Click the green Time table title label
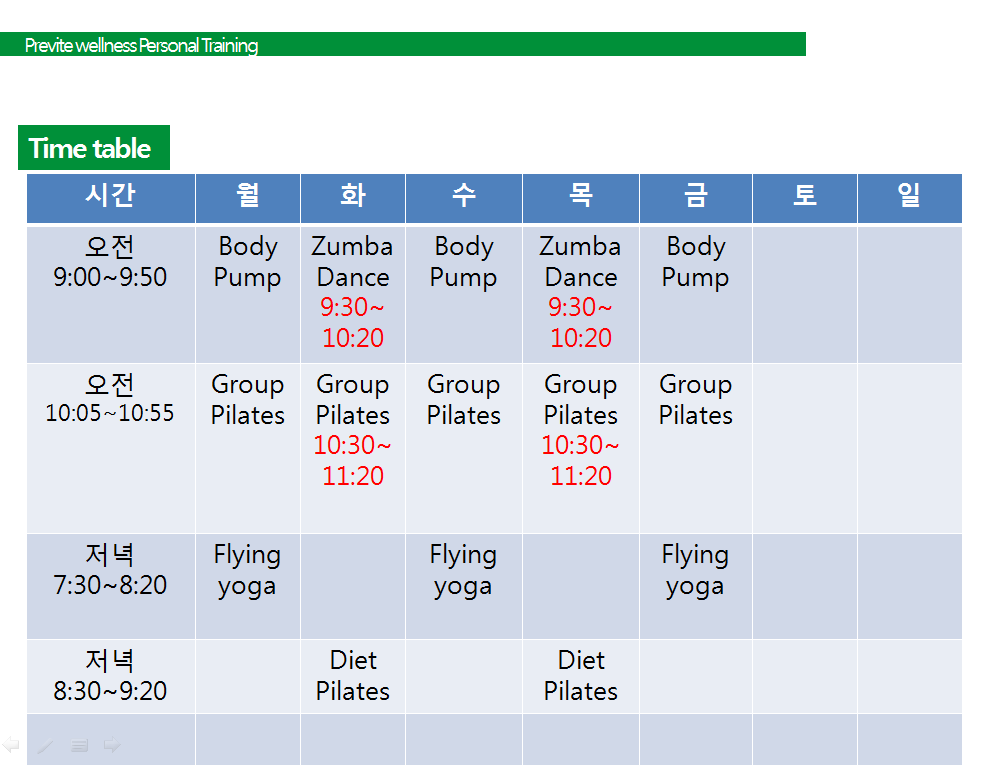The width and height of the screenshot is (1005, 765). [93, 148]
